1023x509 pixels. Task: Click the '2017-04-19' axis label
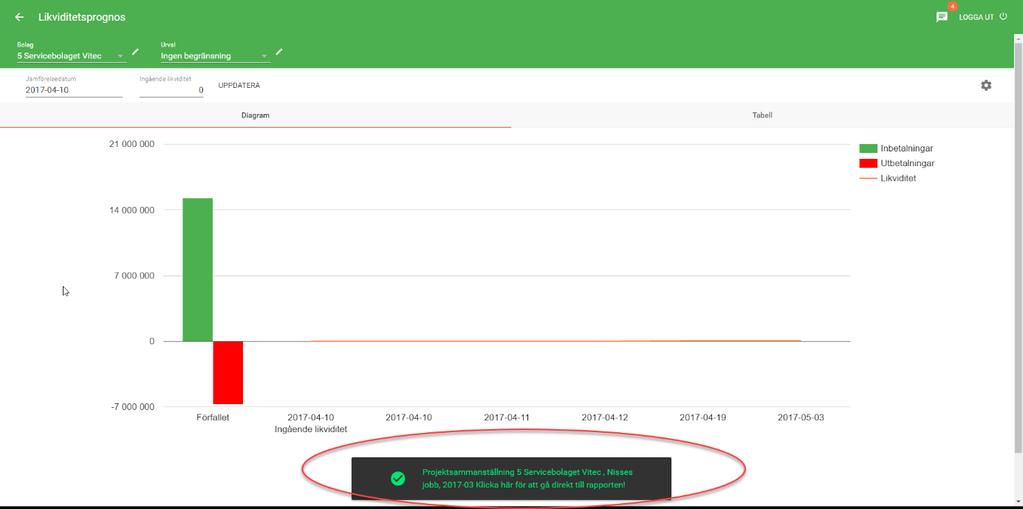point(703,417)
